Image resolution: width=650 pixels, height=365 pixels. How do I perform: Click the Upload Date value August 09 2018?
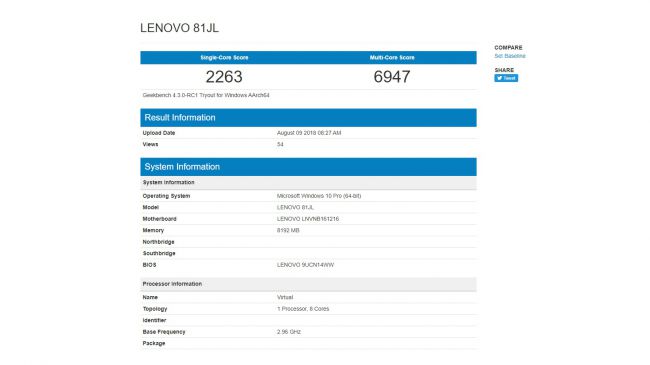point(309,133)
